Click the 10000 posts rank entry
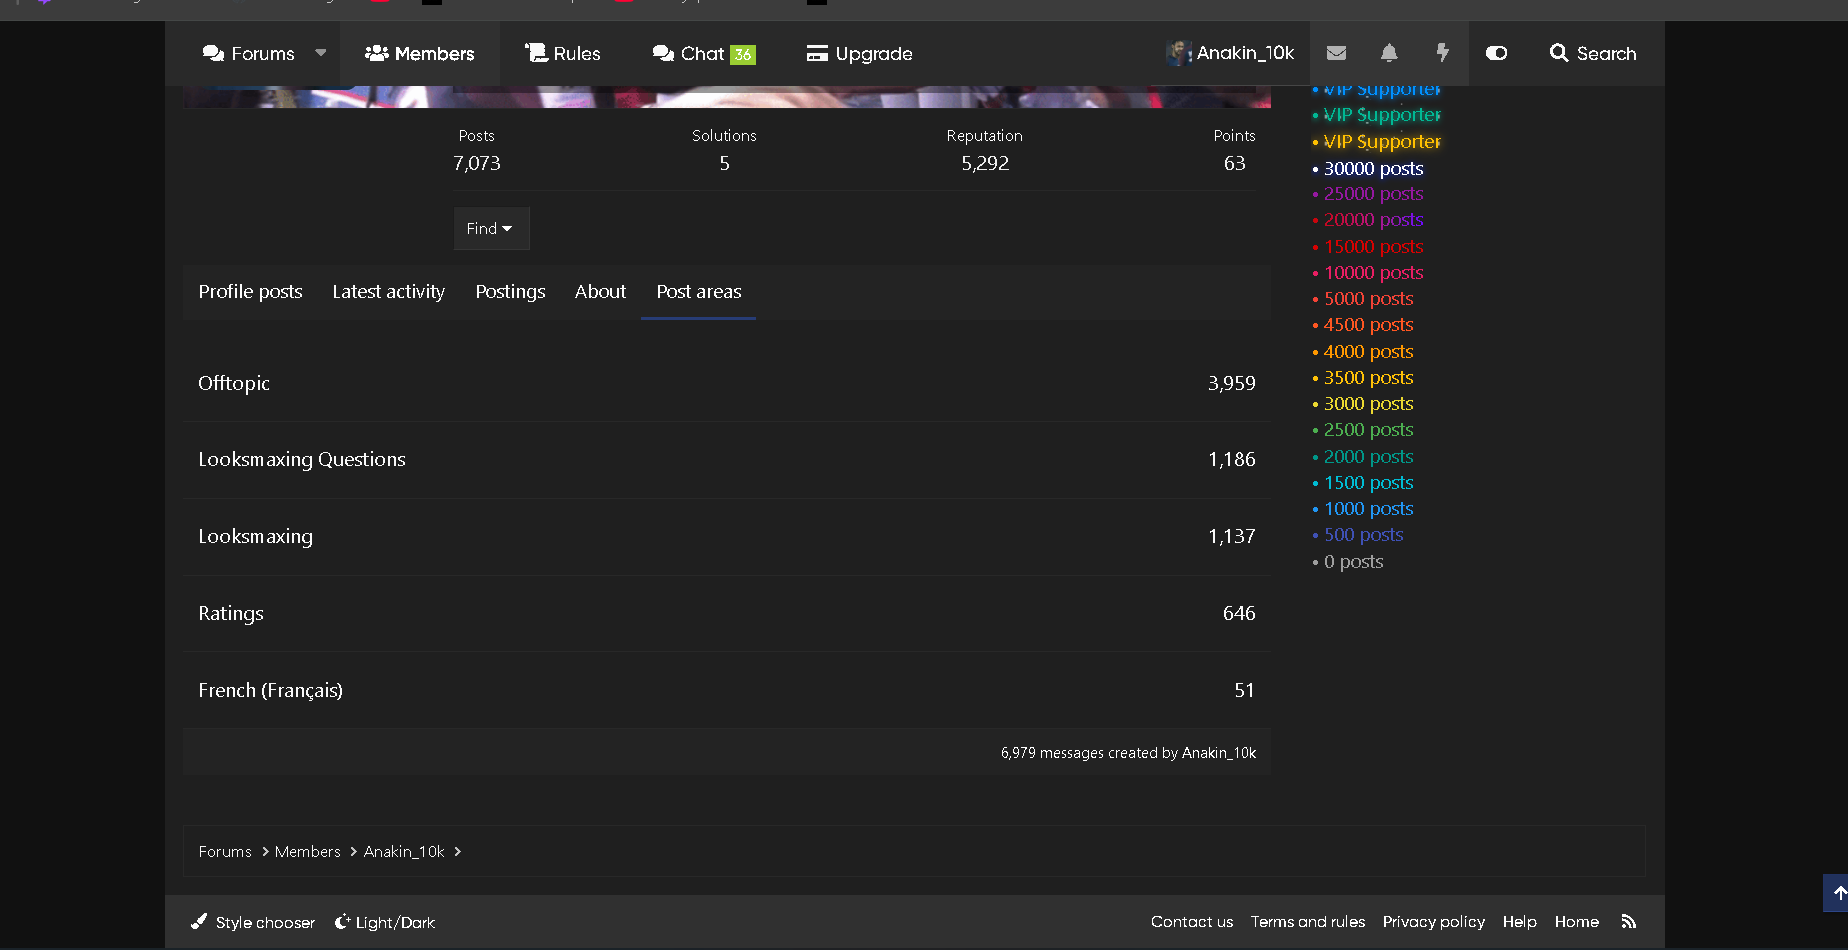The image size is (1848, 950). (1373, 273)
